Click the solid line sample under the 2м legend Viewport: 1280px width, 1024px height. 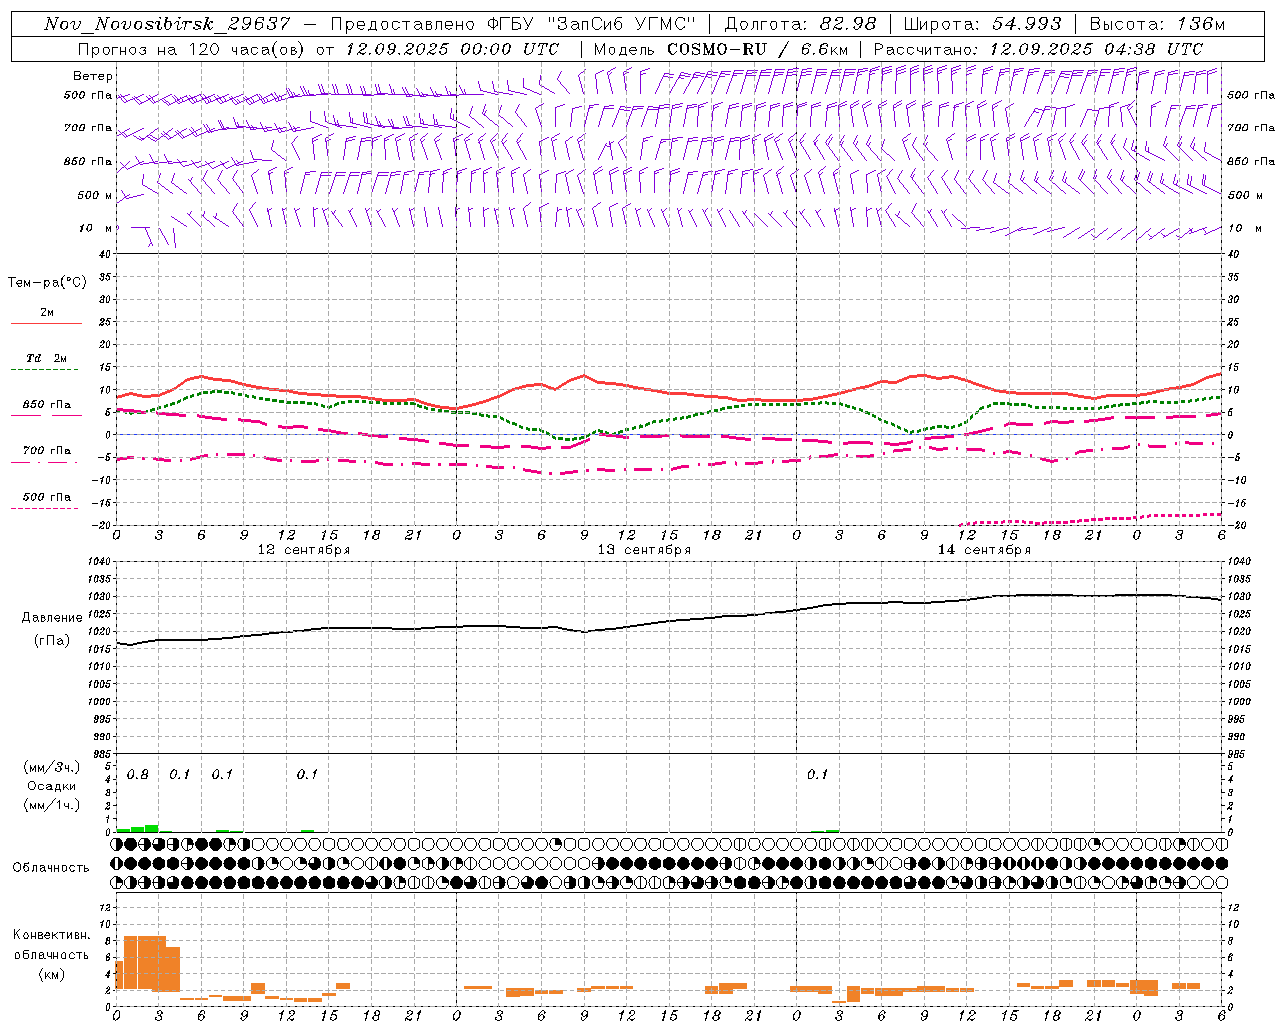pyautogui.click(x=46, y=323)
